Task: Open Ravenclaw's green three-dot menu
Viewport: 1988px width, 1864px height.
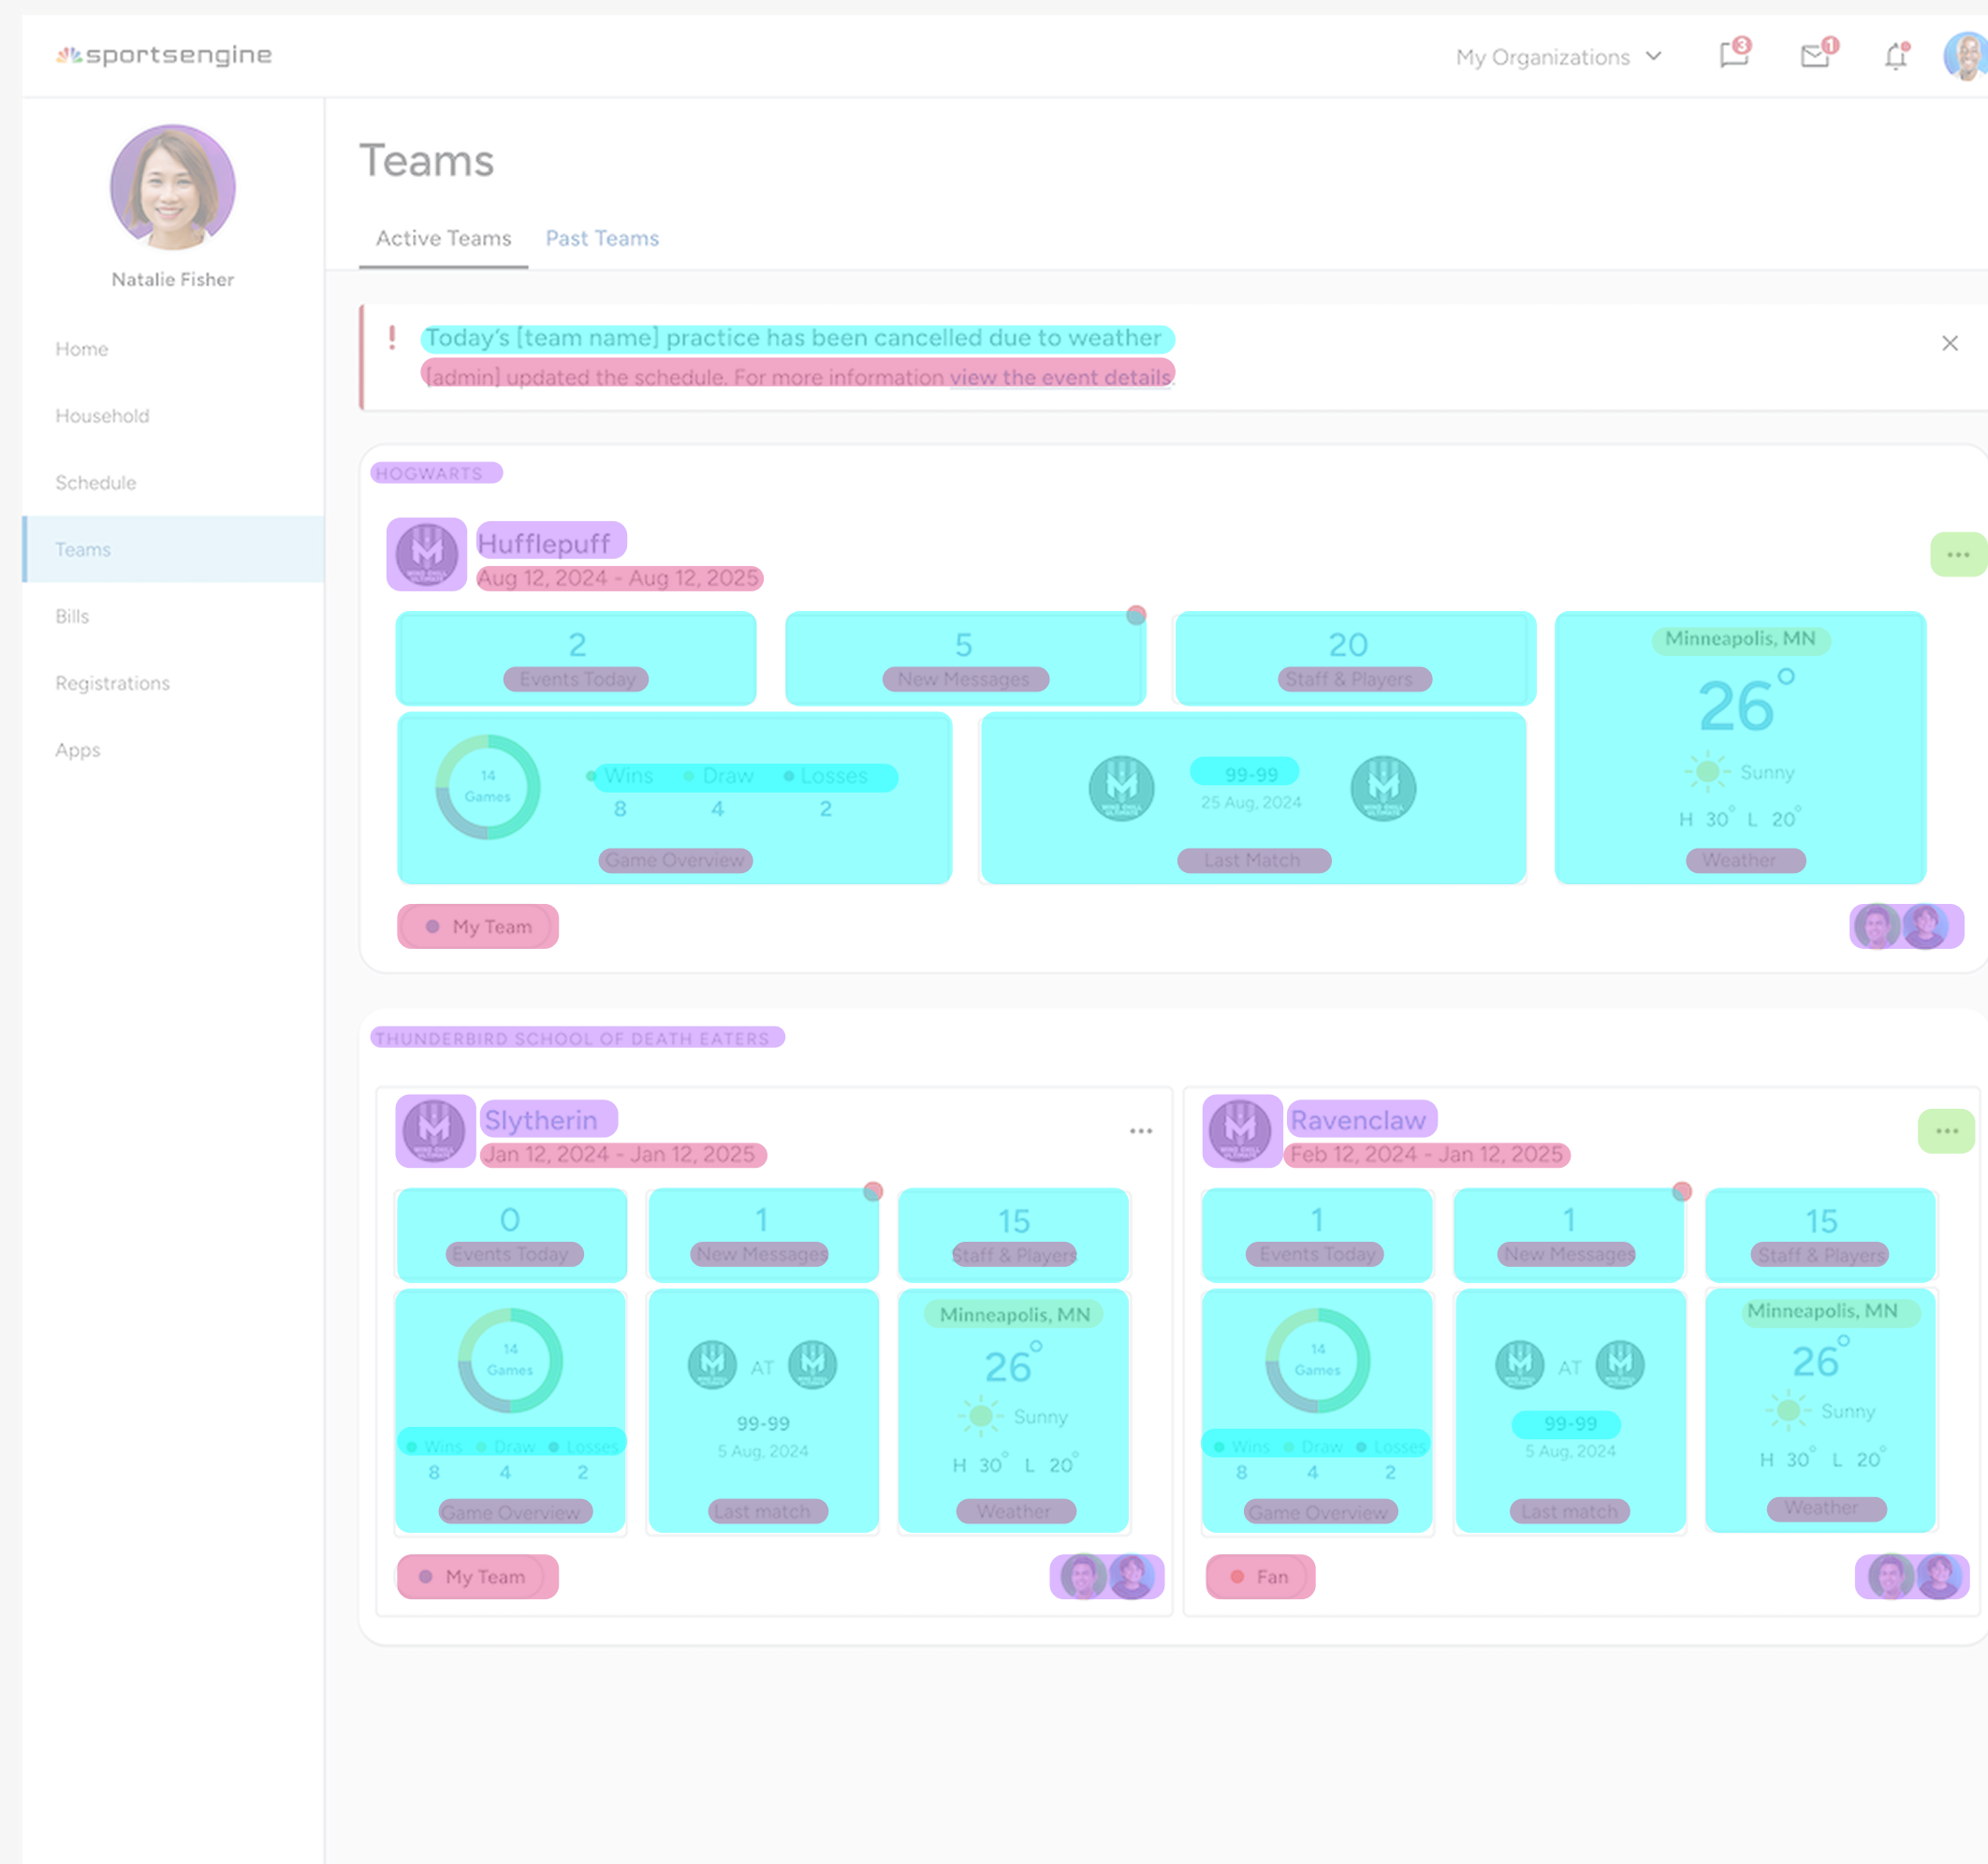Action: click(x=1946, y=1131)
